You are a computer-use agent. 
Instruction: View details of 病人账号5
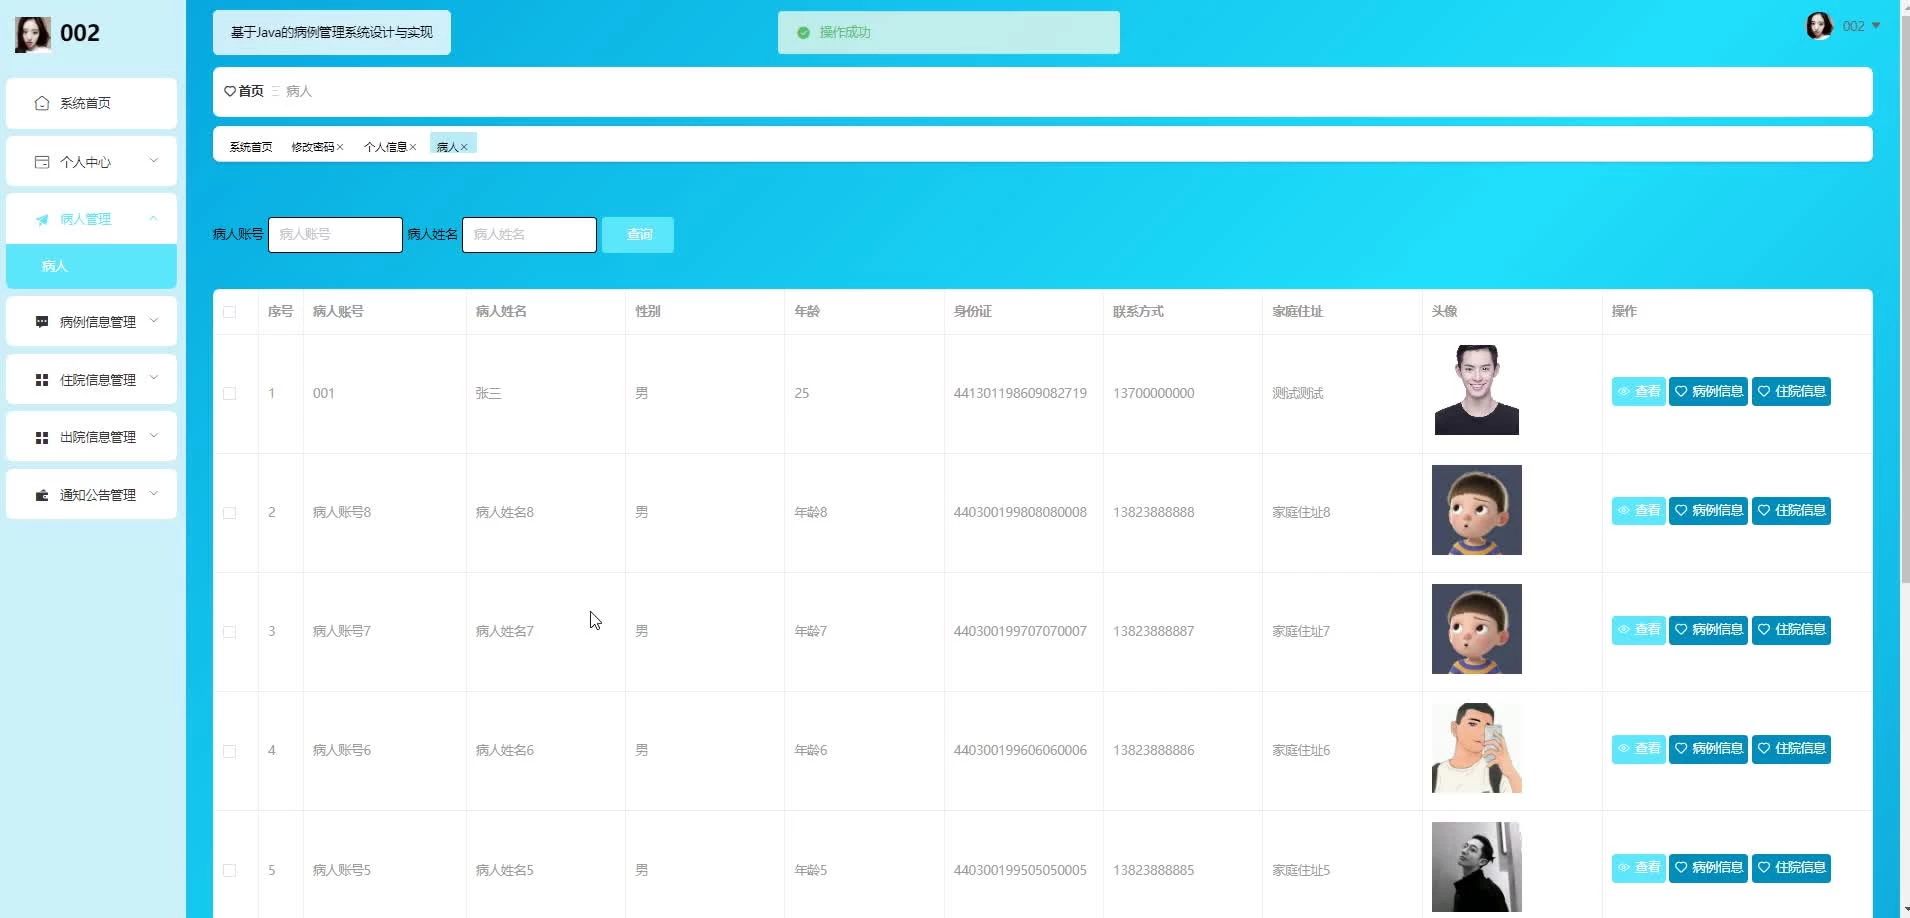coord(1638,868)
